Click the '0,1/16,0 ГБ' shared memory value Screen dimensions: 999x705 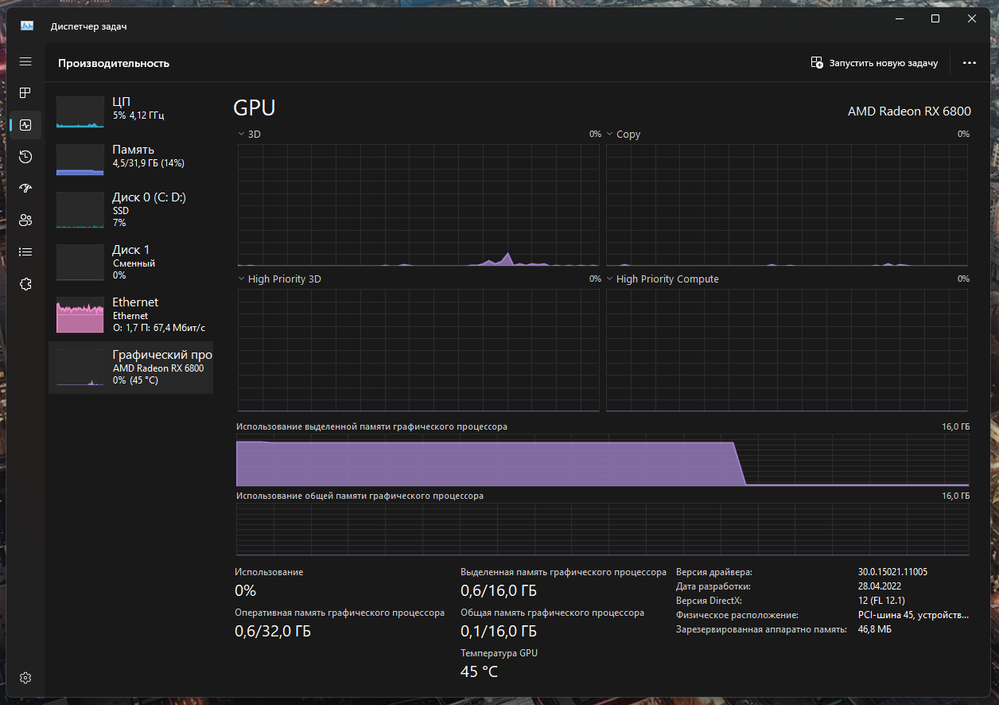[498, 631]
